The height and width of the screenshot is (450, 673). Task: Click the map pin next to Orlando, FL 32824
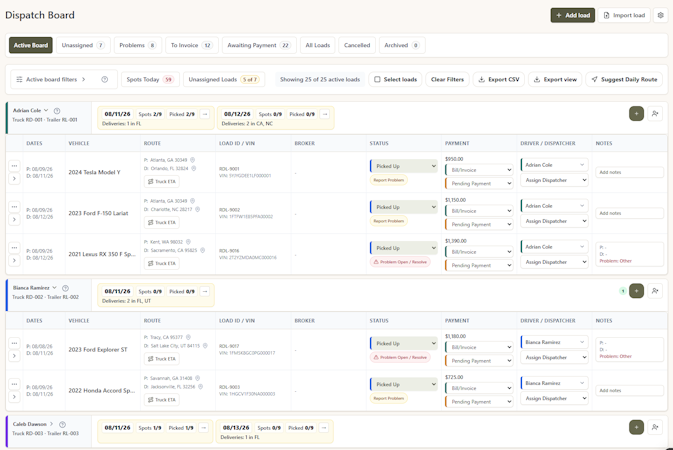click(194, 168)
